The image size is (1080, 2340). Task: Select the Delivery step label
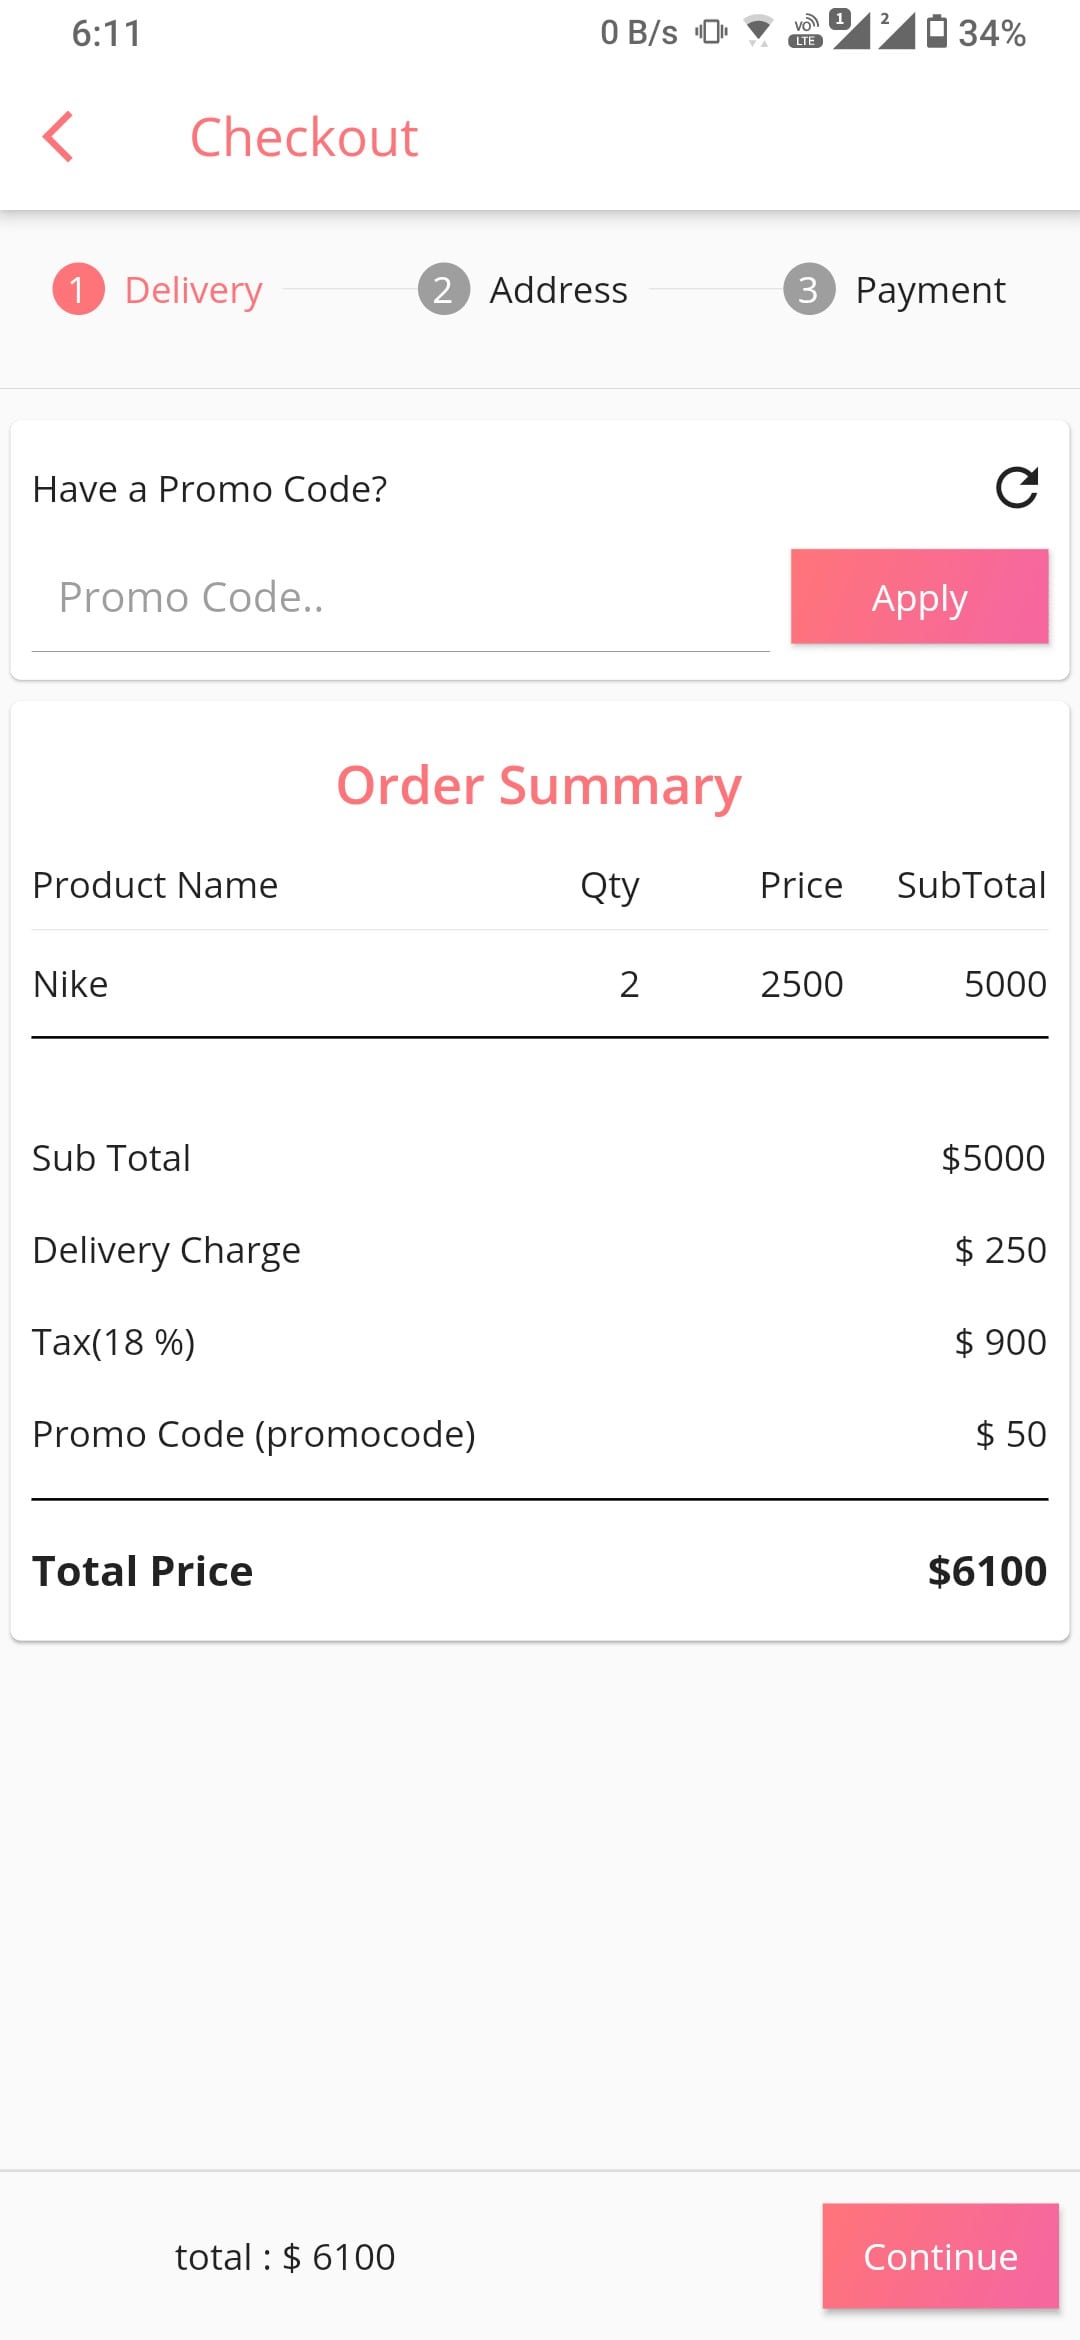pyautogui.click(x=194, y=290)
